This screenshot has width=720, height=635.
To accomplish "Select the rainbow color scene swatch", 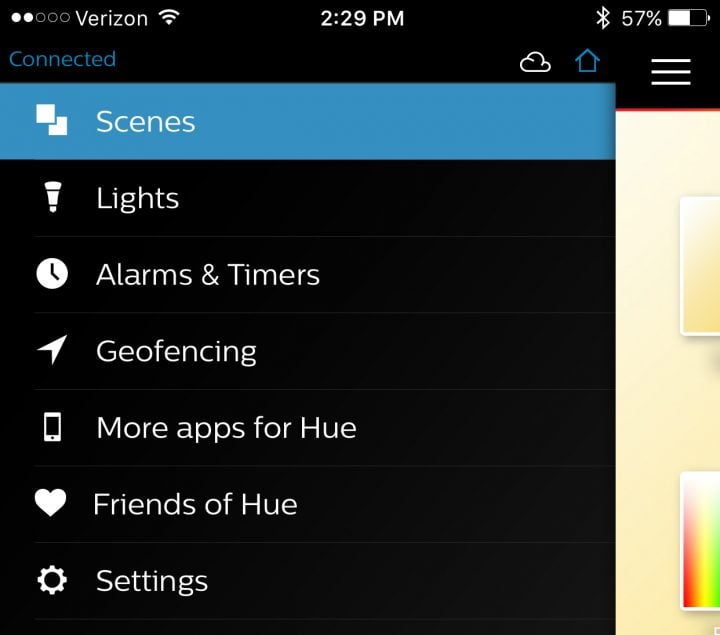I will coord(701,541).
